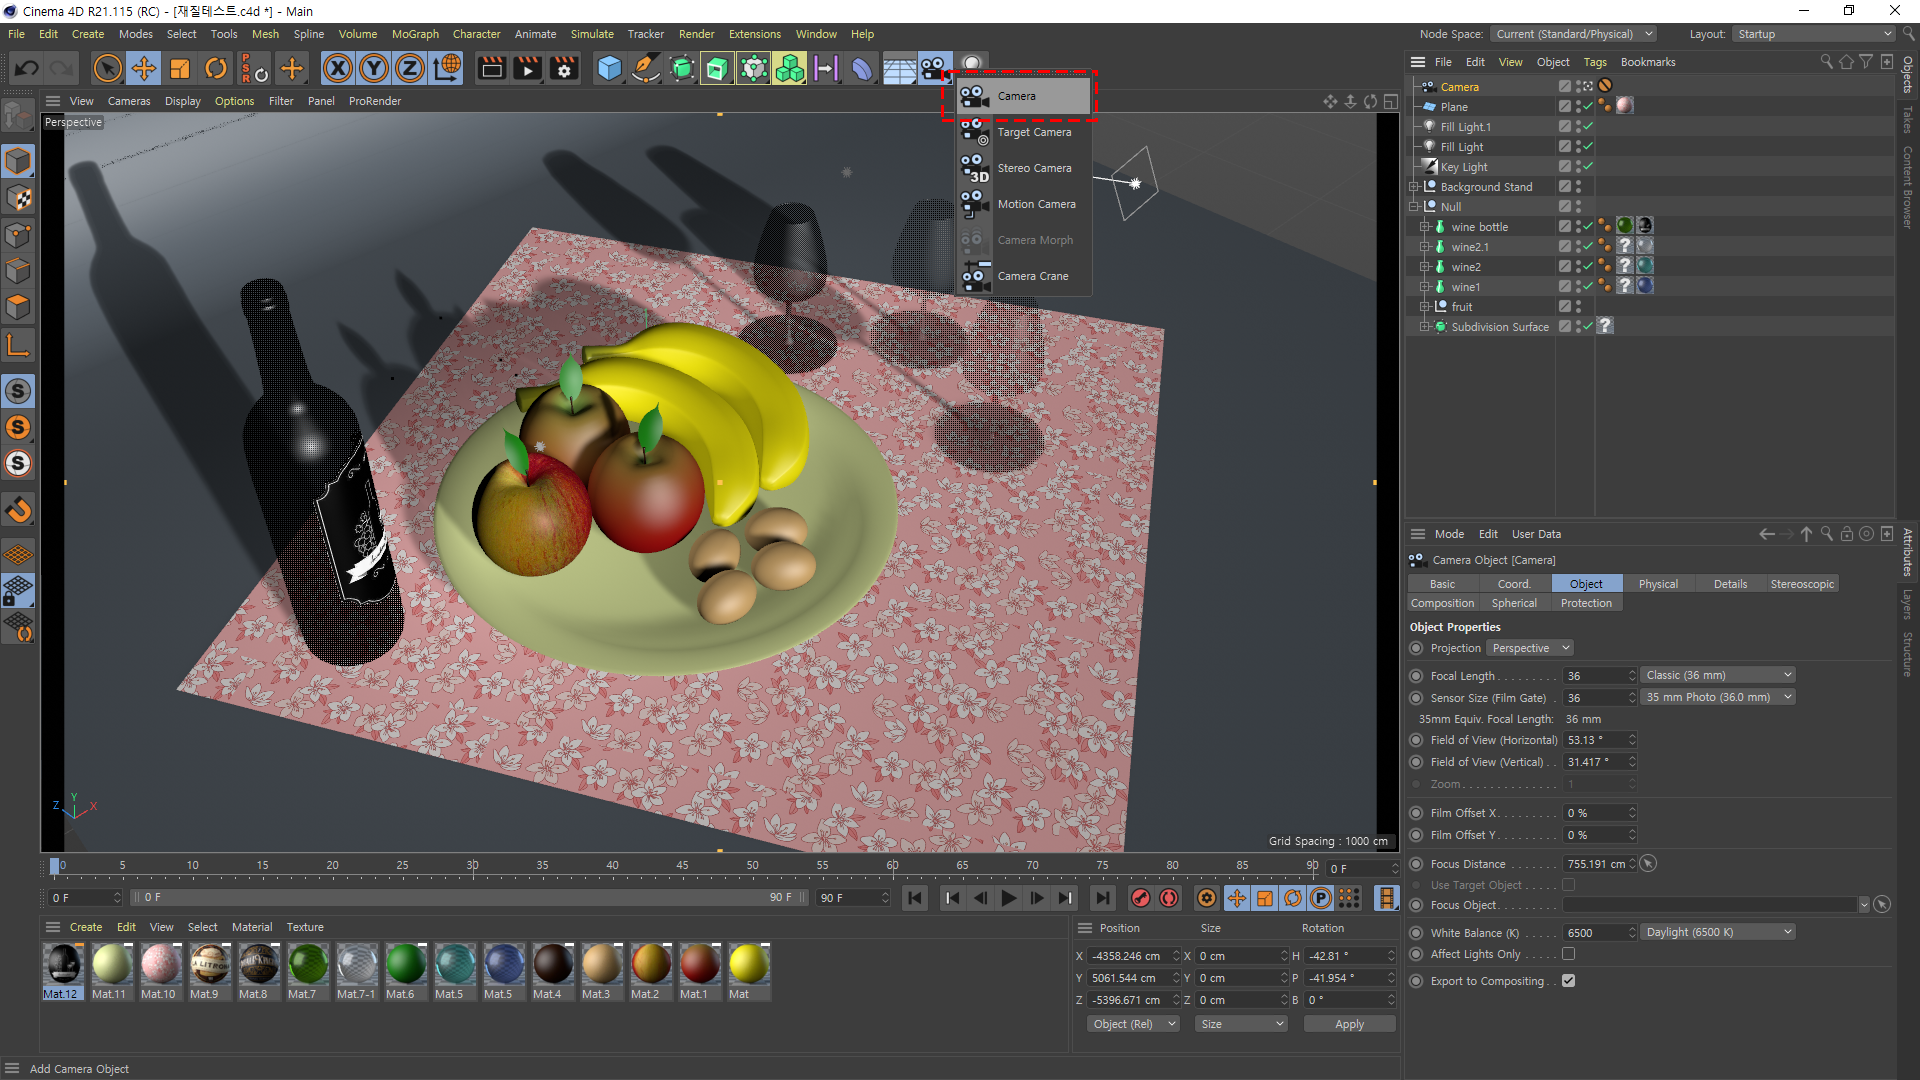
Task: Open Edit Render Settings icon
Action: [x=564, y=68]
